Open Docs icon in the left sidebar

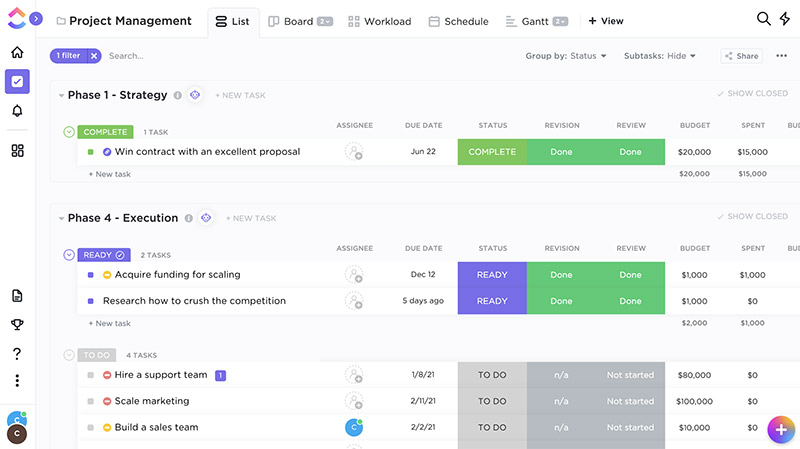coord(17,296)
